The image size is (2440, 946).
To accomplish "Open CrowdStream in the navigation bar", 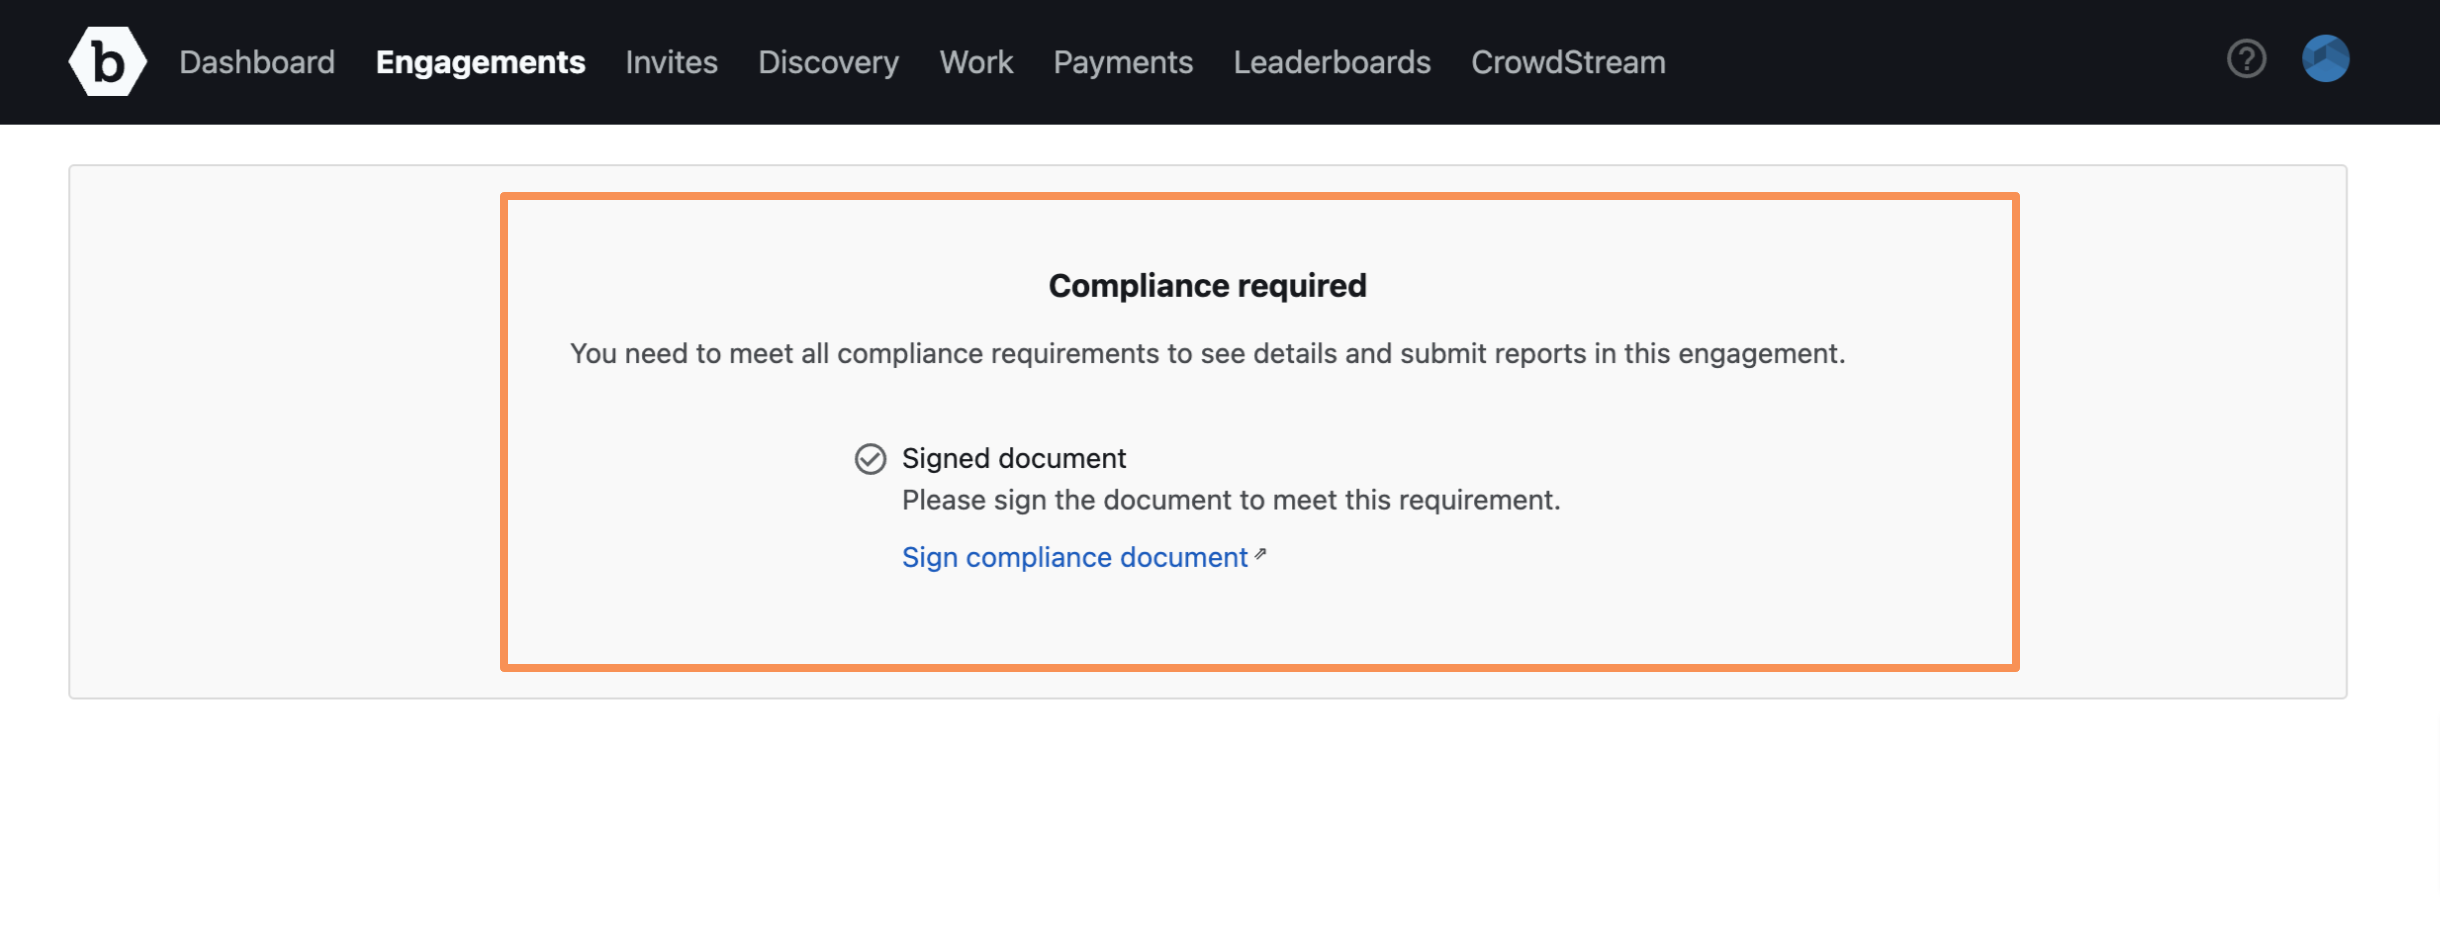I will tap(1568, 62).
